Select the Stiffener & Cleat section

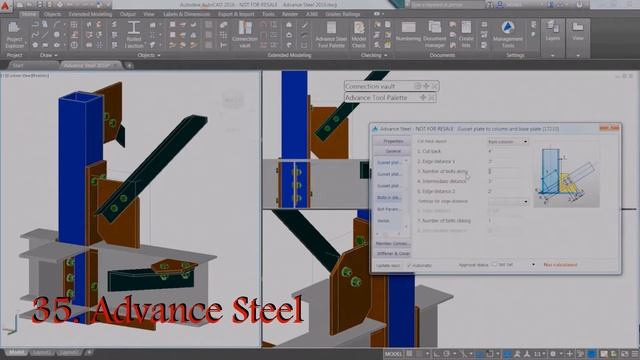pyautogui.click(x=393, y=254)
